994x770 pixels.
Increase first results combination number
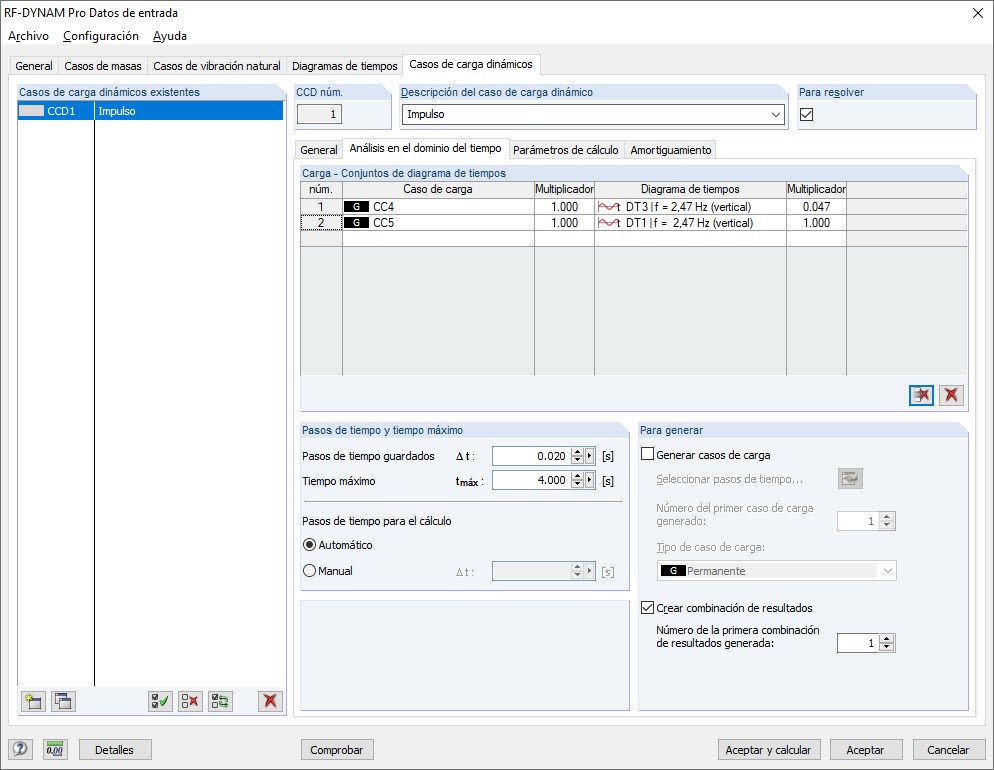pyautogui.click(x=887, y=639)
